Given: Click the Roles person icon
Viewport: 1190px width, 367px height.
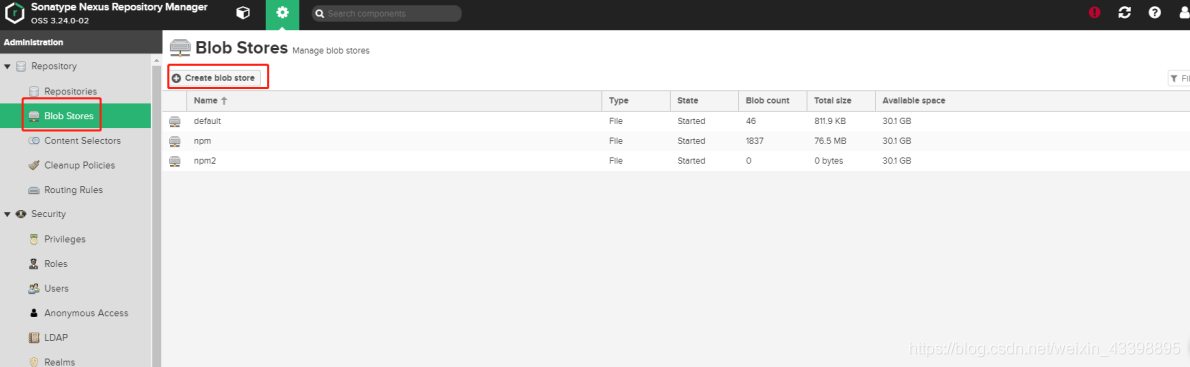Looking at the screenshot, I should point(33,264).
